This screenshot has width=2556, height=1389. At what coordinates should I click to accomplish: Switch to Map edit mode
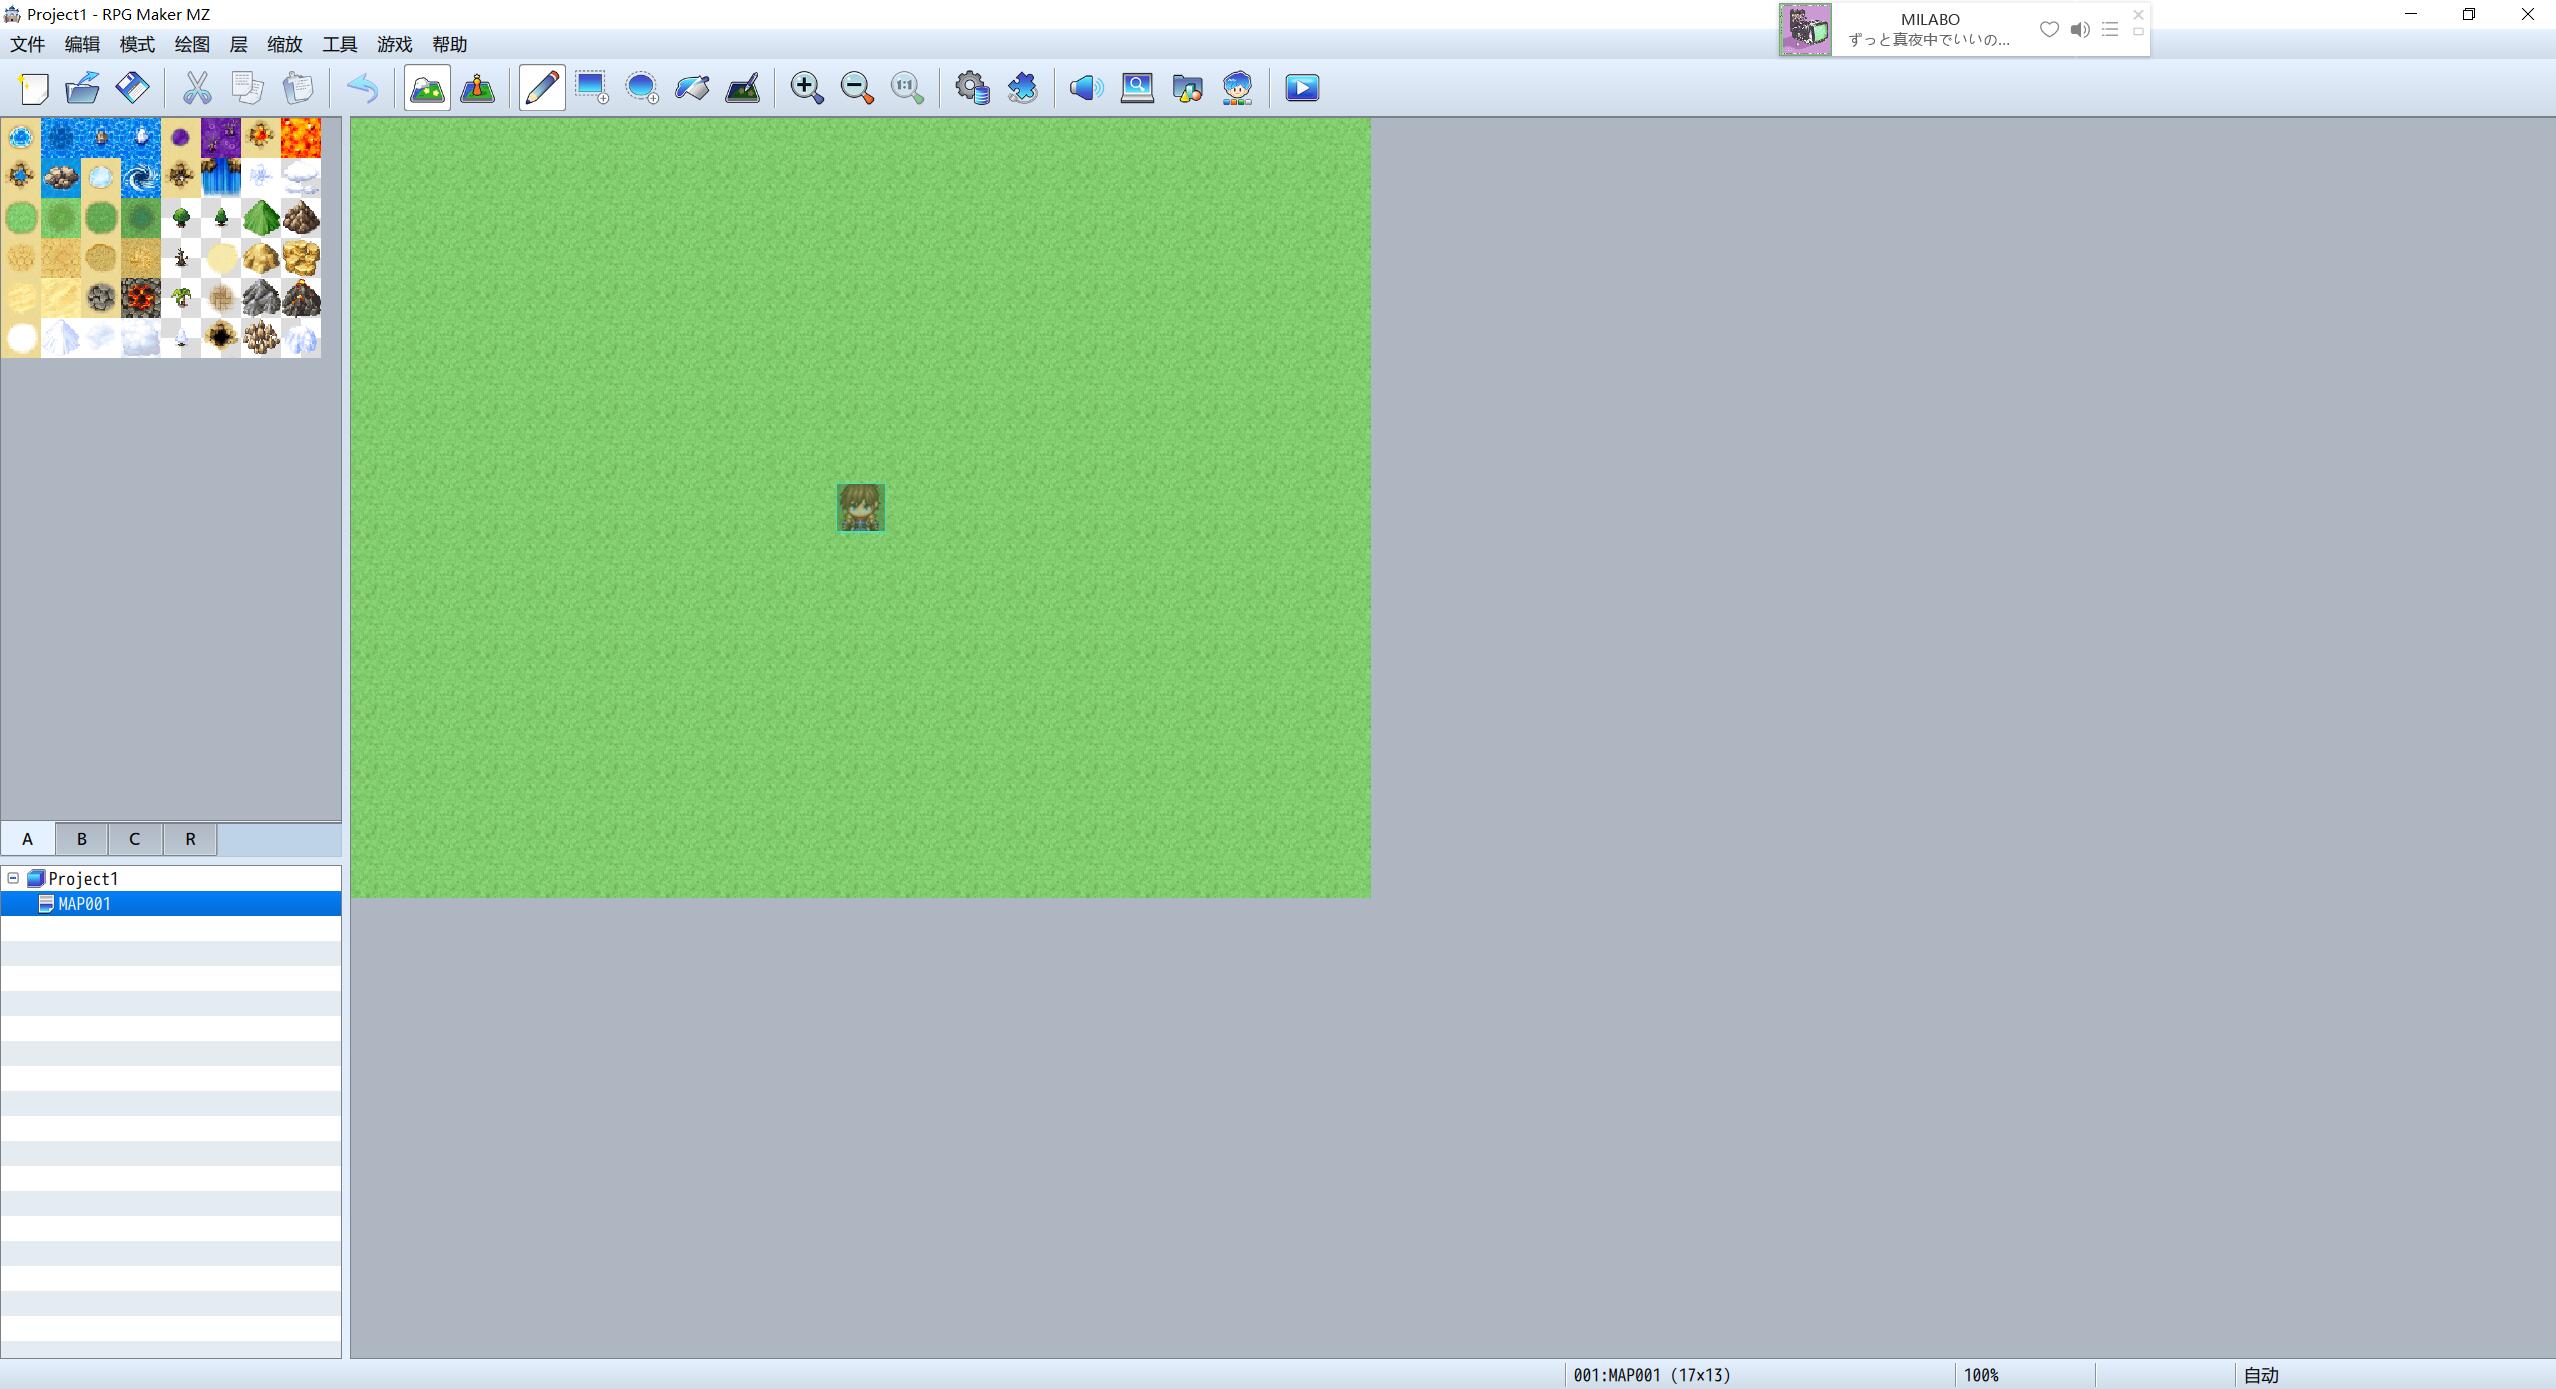tap(427, 88)
